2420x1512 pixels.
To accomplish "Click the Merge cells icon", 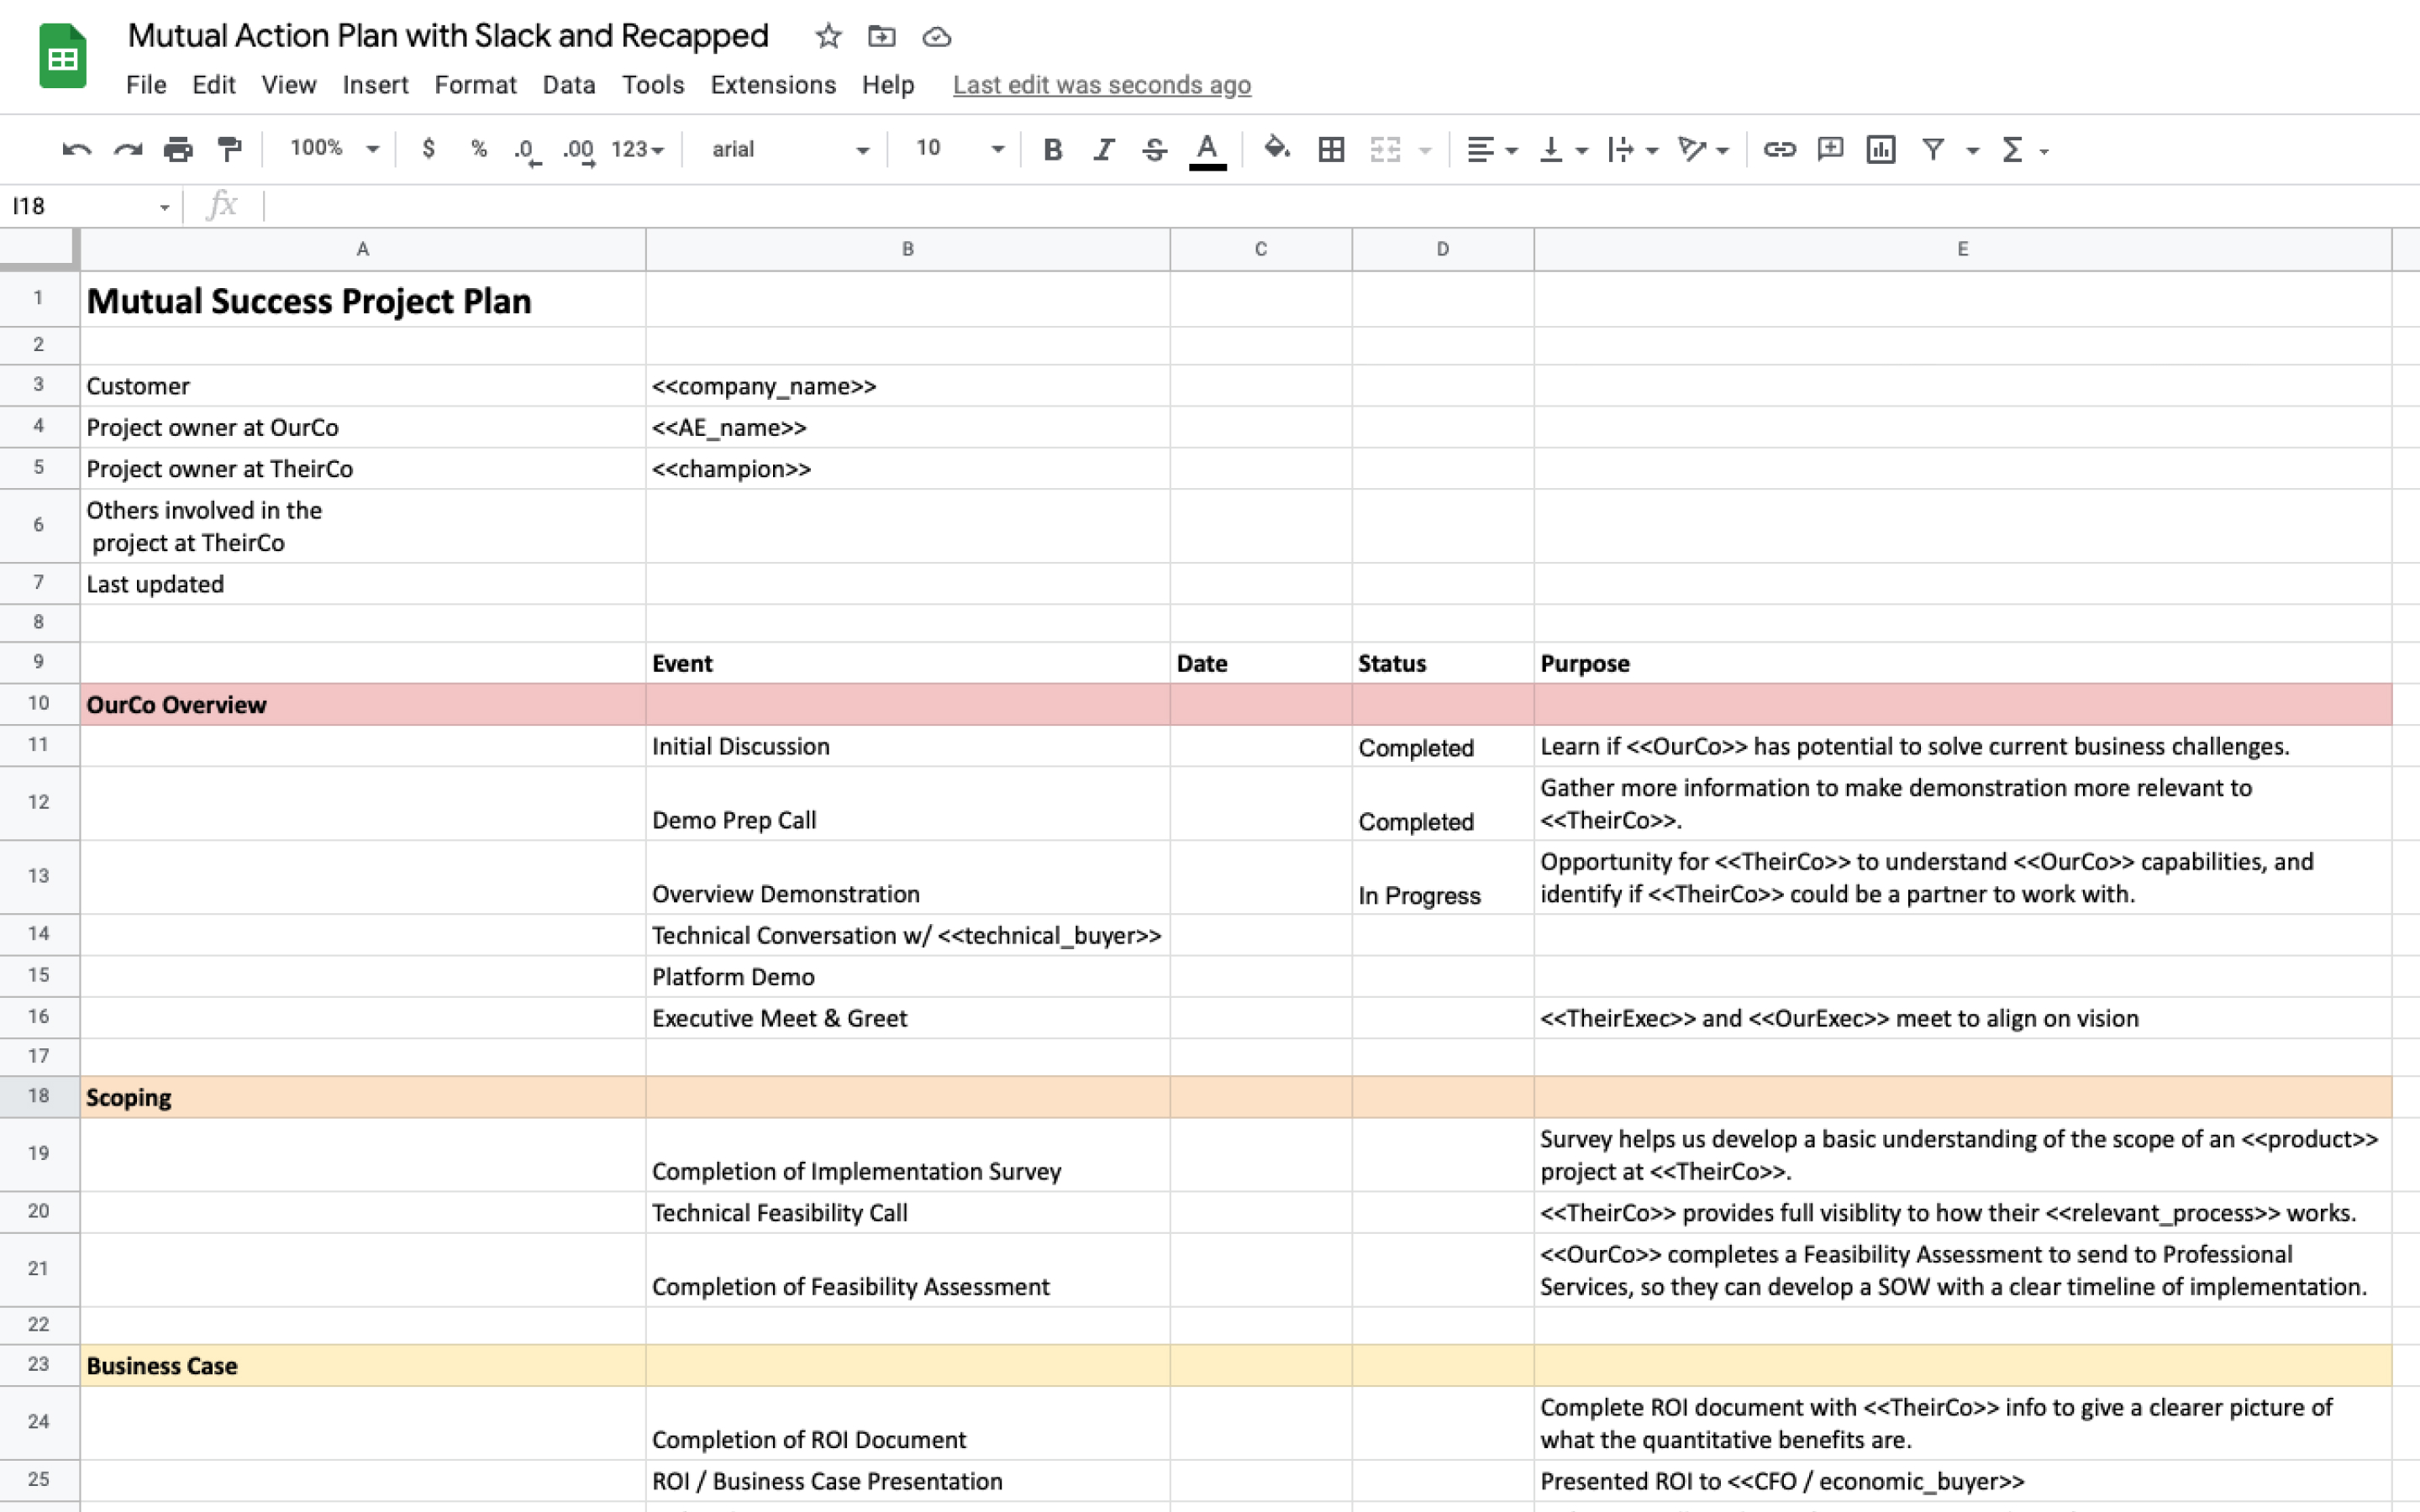I will [x=1385, y=150].
